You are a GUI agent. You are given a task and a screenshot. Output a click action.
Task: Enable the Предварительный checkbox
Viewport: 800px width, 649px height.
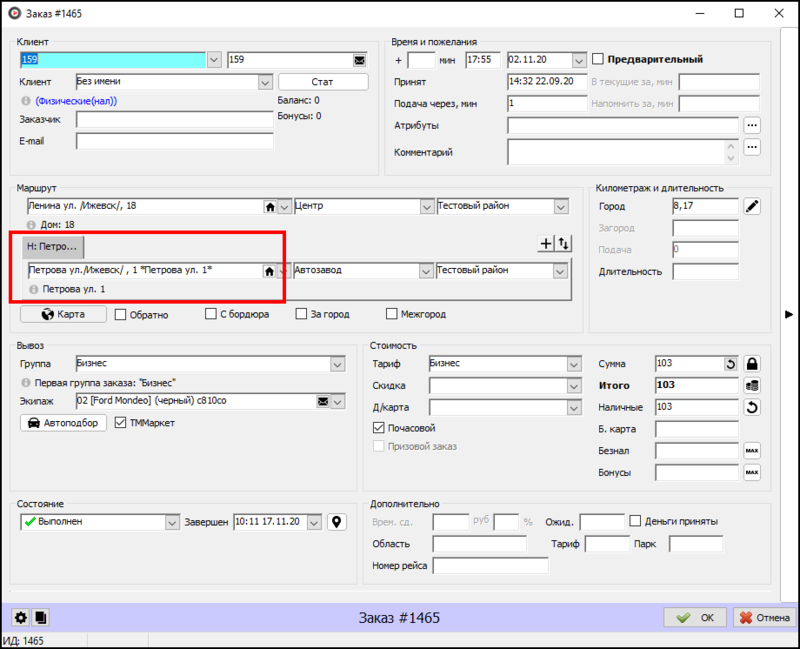pyautogui.click(x=598, y=59)
